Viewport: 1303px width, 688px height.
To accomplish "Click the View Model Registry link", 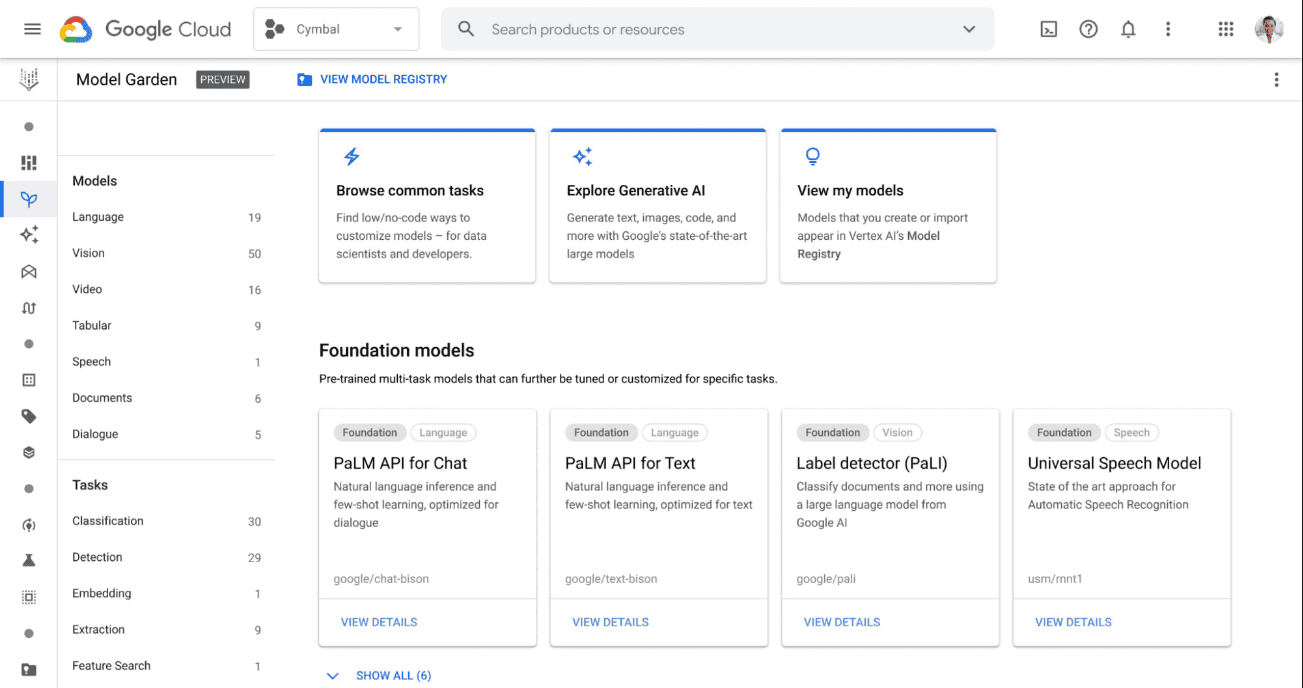I will pos(372,79).
